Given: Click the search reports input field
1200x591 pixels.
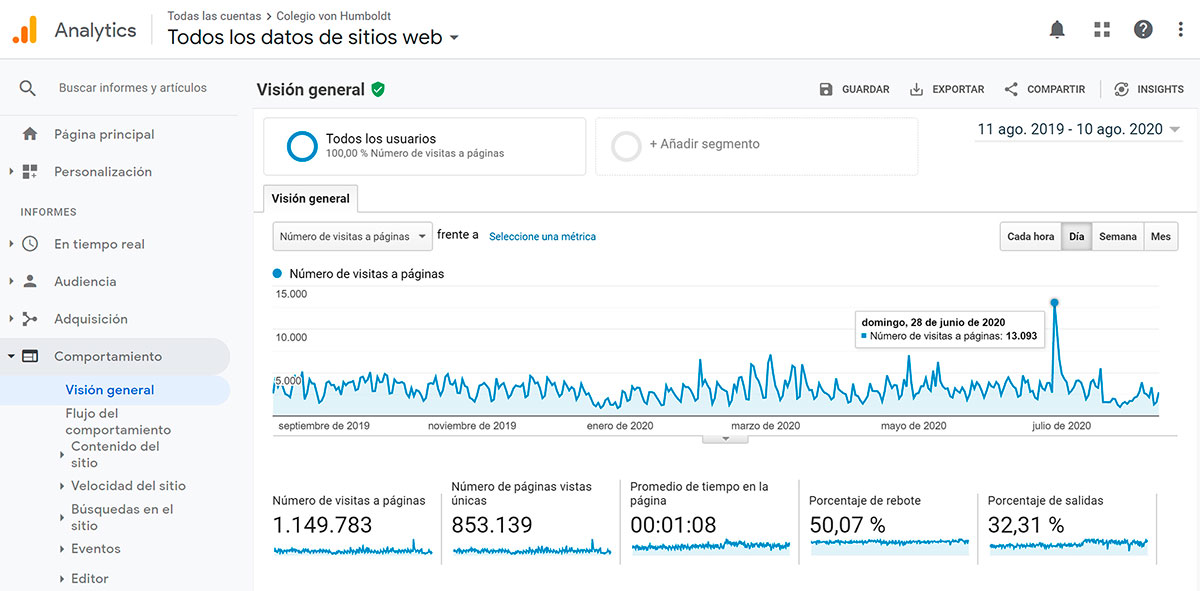Looking at the screenshot, I should coord(133,88).
